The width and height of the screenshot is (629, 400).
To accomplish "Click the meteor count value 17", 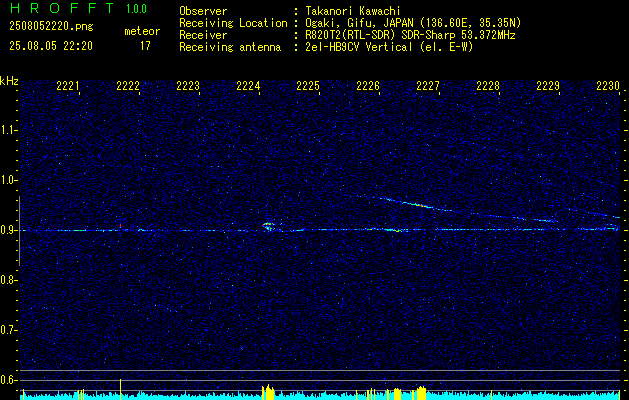I will tap(145, 46).
